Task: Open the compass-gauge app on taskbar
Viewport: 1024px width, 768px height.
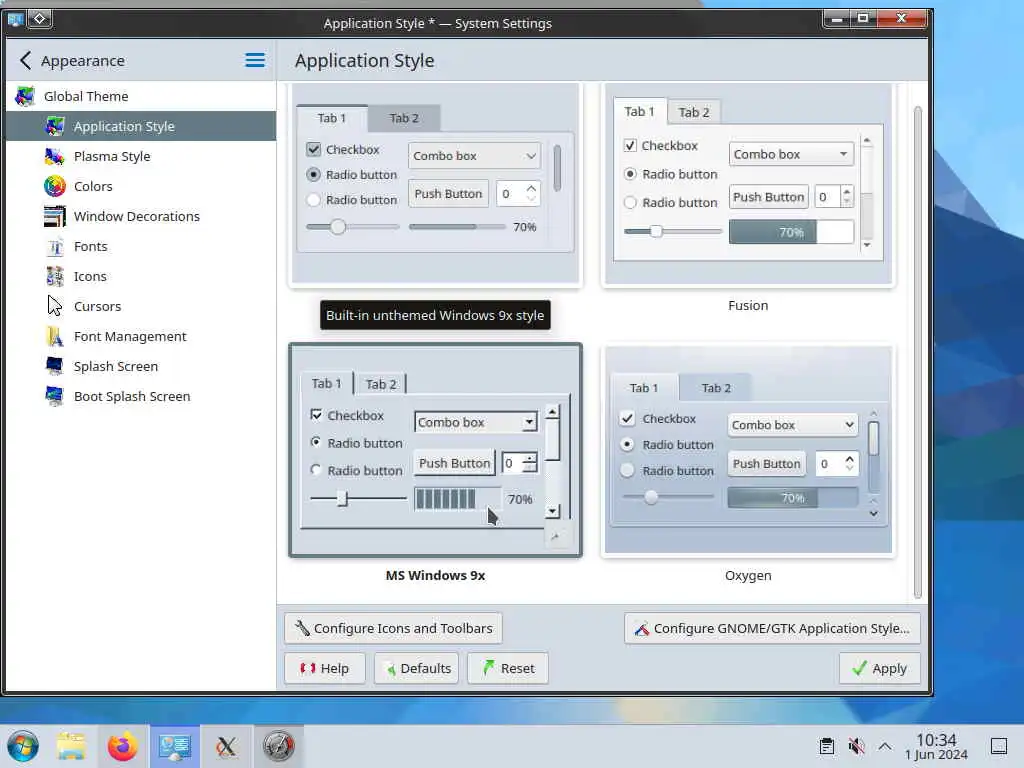Action: pyautogui.click(x=278, y=746)
